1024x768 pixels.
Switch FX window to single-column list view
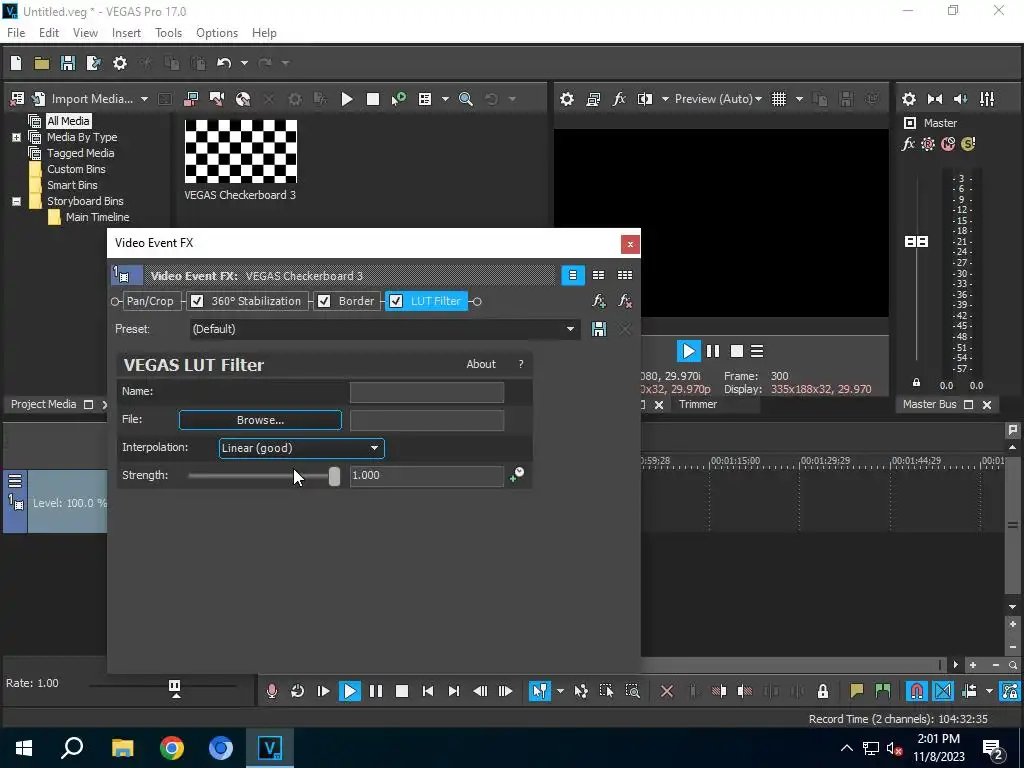click(573, 275)
